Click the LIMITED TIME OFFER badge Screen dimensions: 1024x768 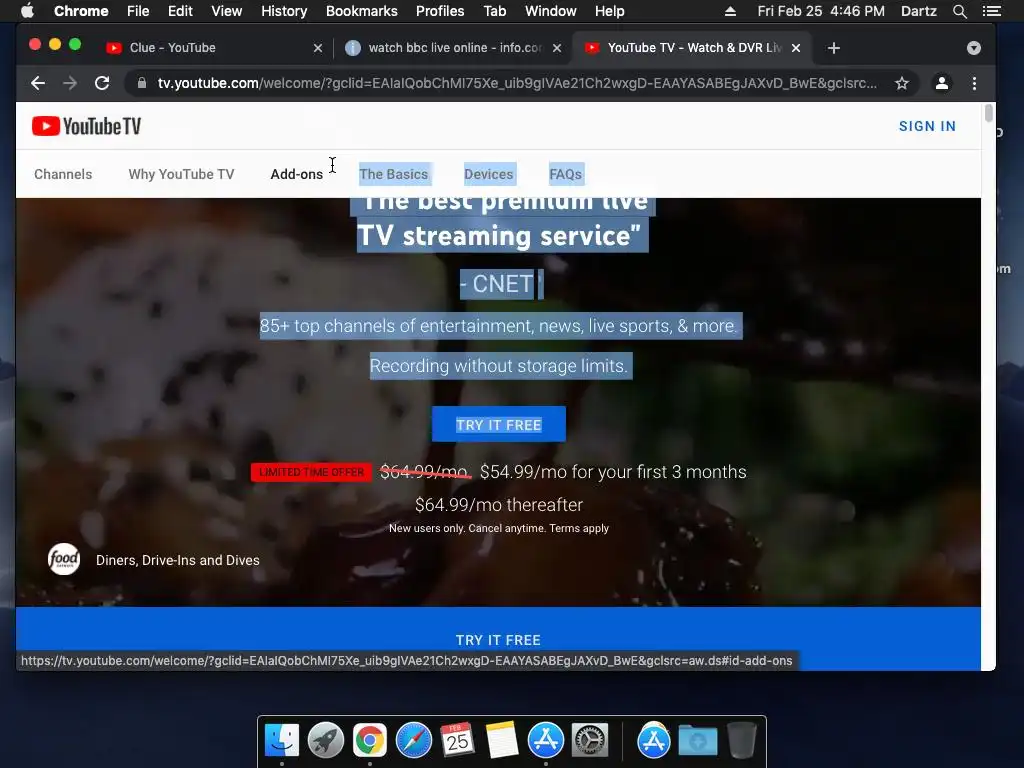(x=312, y=472)
